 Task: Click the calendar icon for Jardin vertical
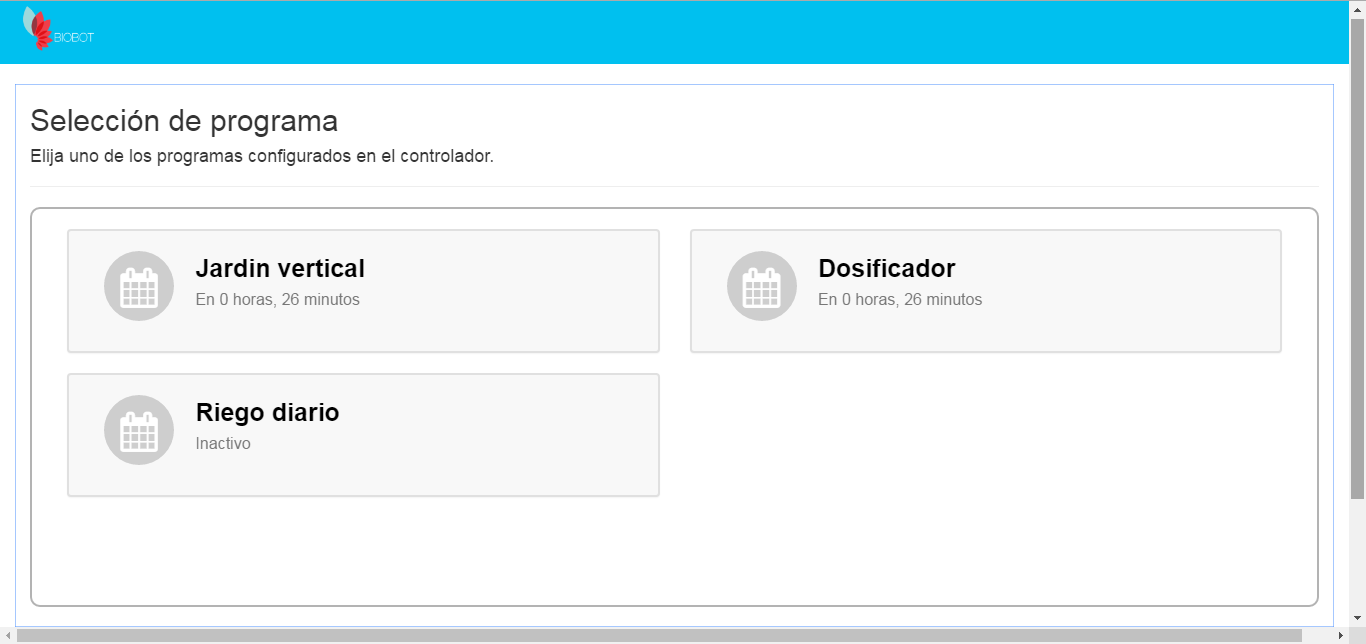(139, 286)
